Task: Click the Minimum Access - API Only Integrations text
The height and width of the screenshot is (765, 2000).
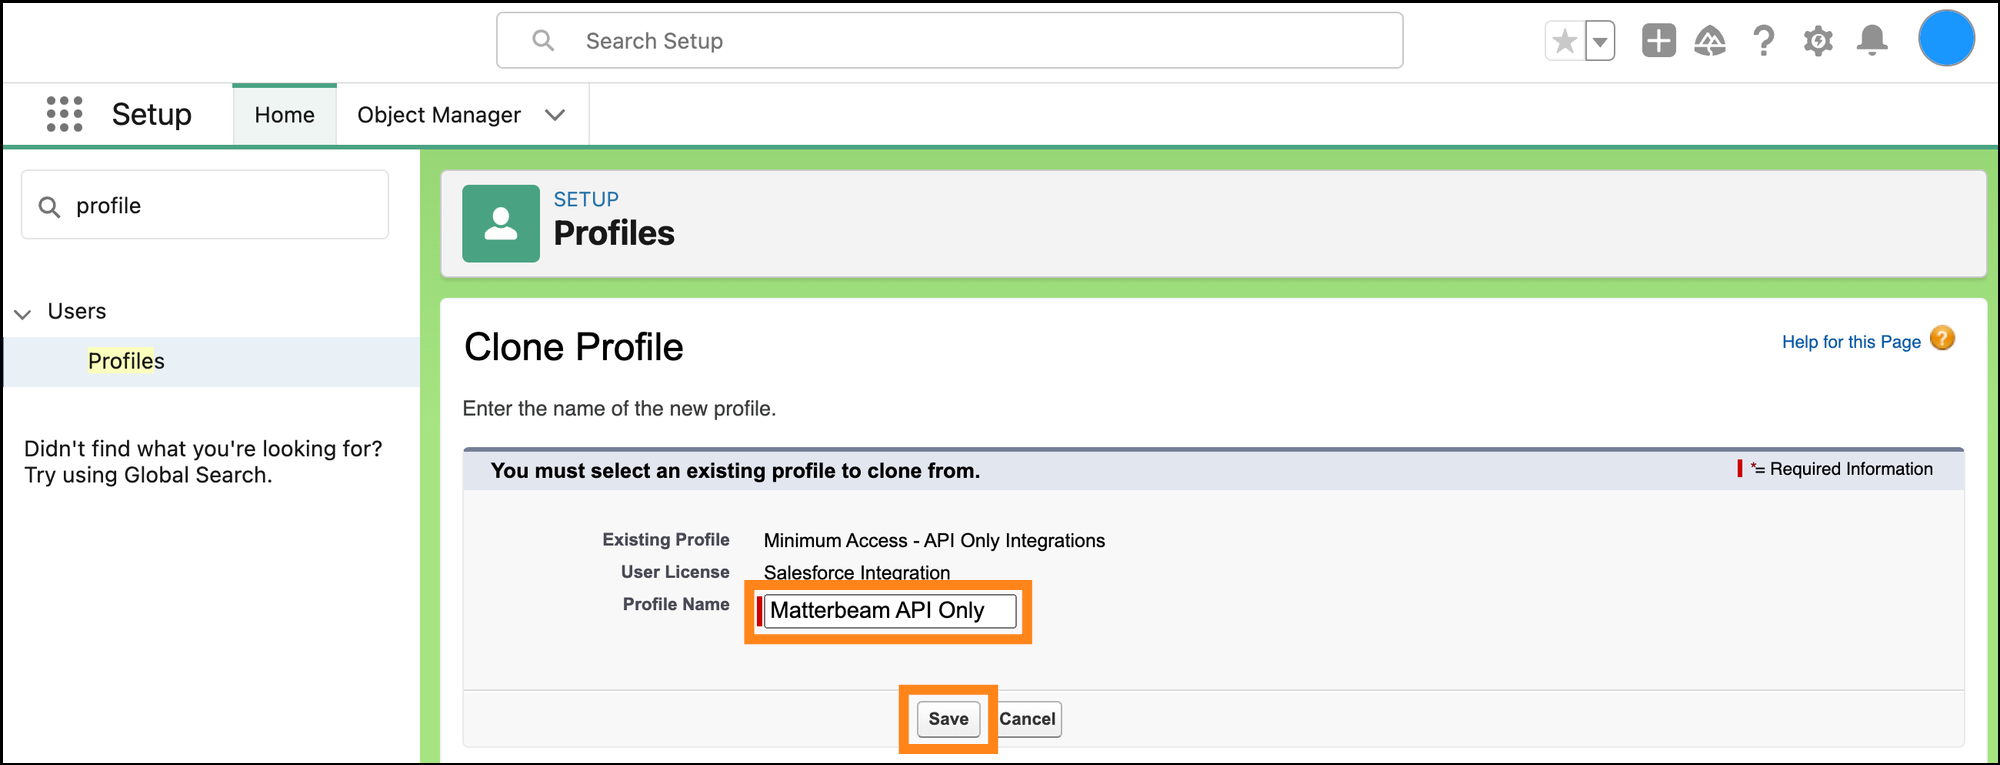Action: click(x=934, y=541)
